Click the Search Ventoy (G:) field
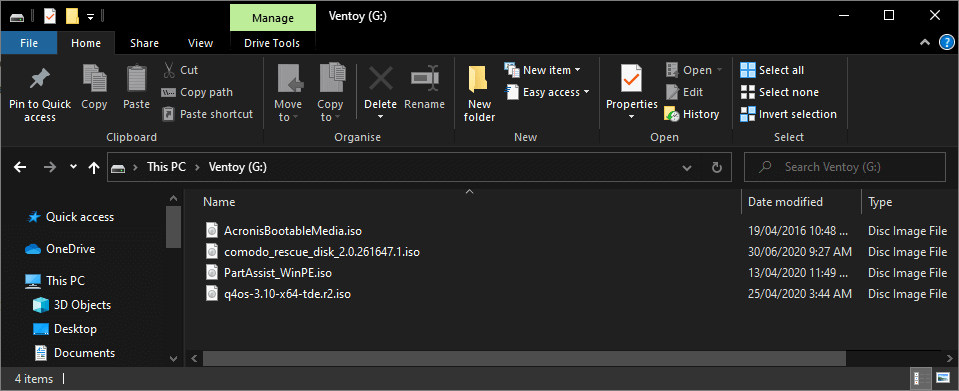The width and height of the screenshot is (959, 391). point(845,167)
